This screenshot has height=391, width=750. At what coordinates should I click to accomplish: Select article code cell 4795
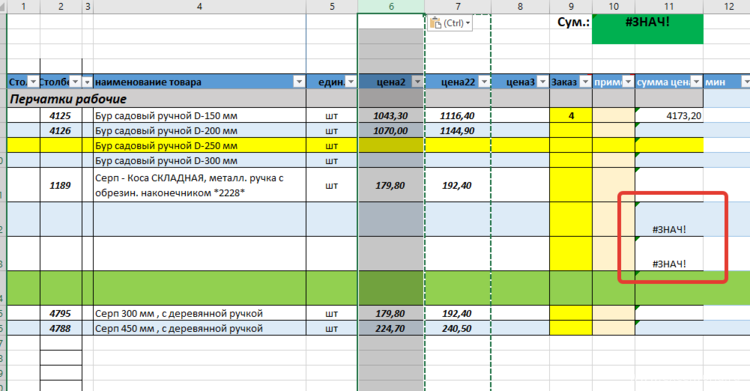pyautogui.click(x=61, y=313)
